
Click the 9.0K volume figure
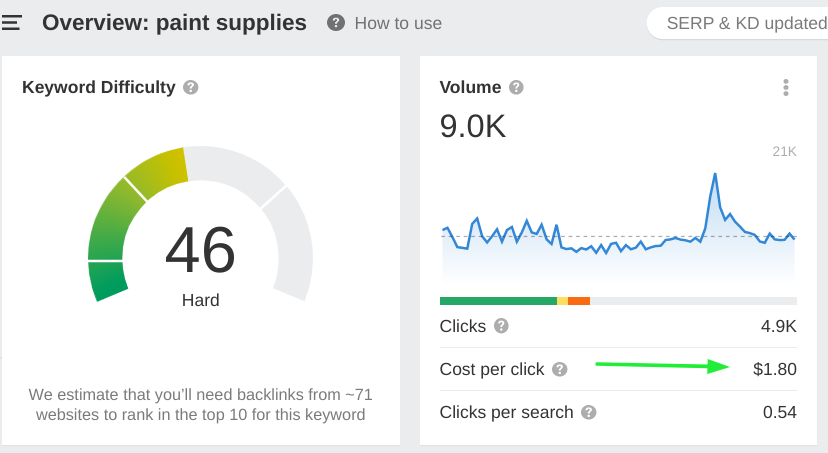(472, 127)
